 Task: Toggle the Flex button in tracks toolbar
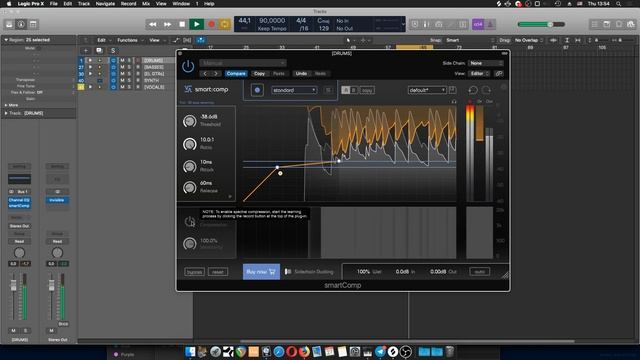tap(187, 40)
